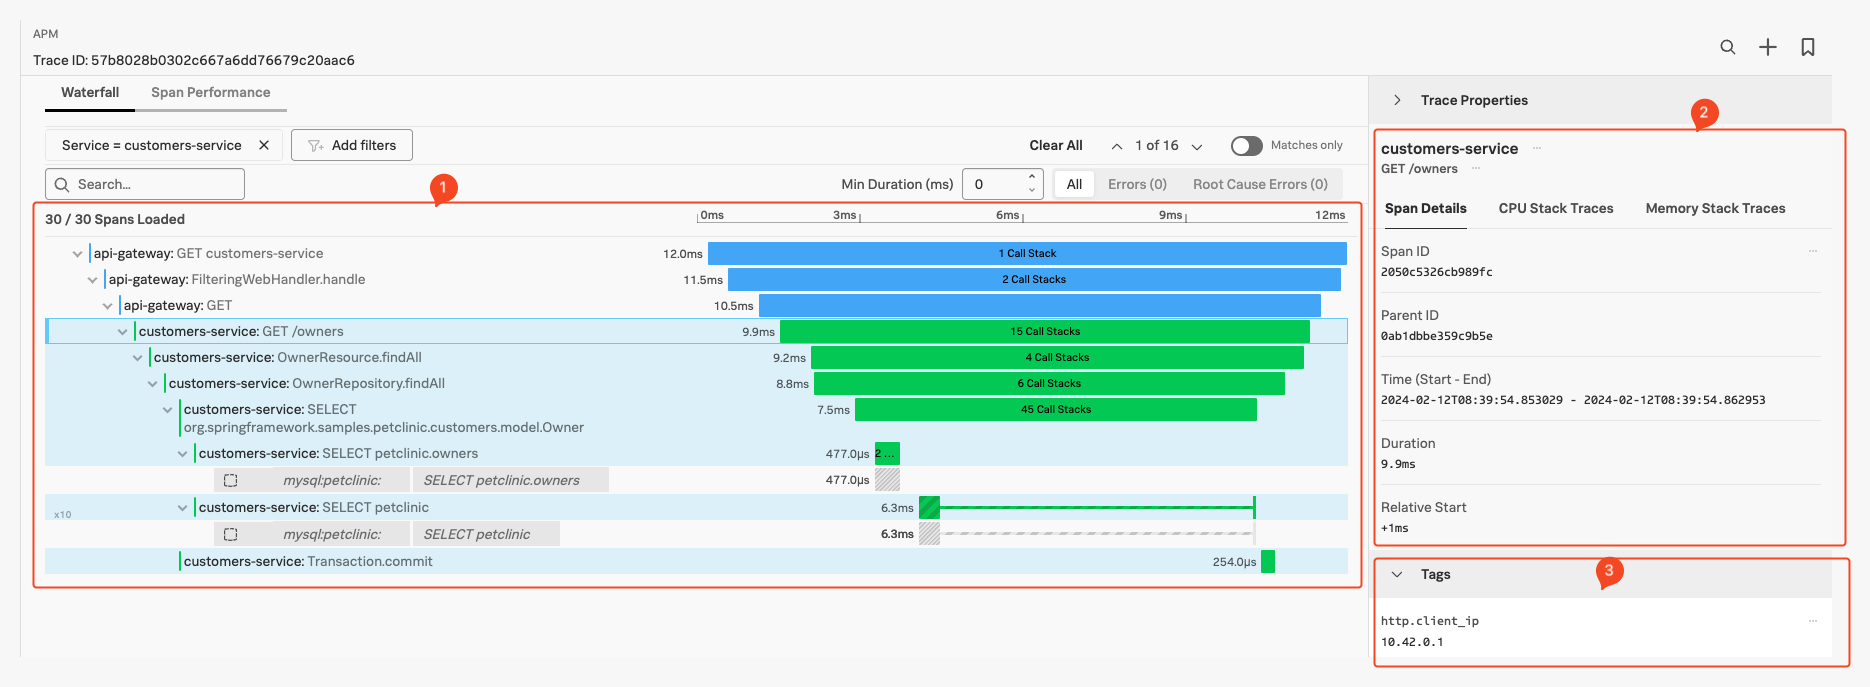Click the mysql:petclinic label in SELECT petclinic.owners row

coord(331,480)
